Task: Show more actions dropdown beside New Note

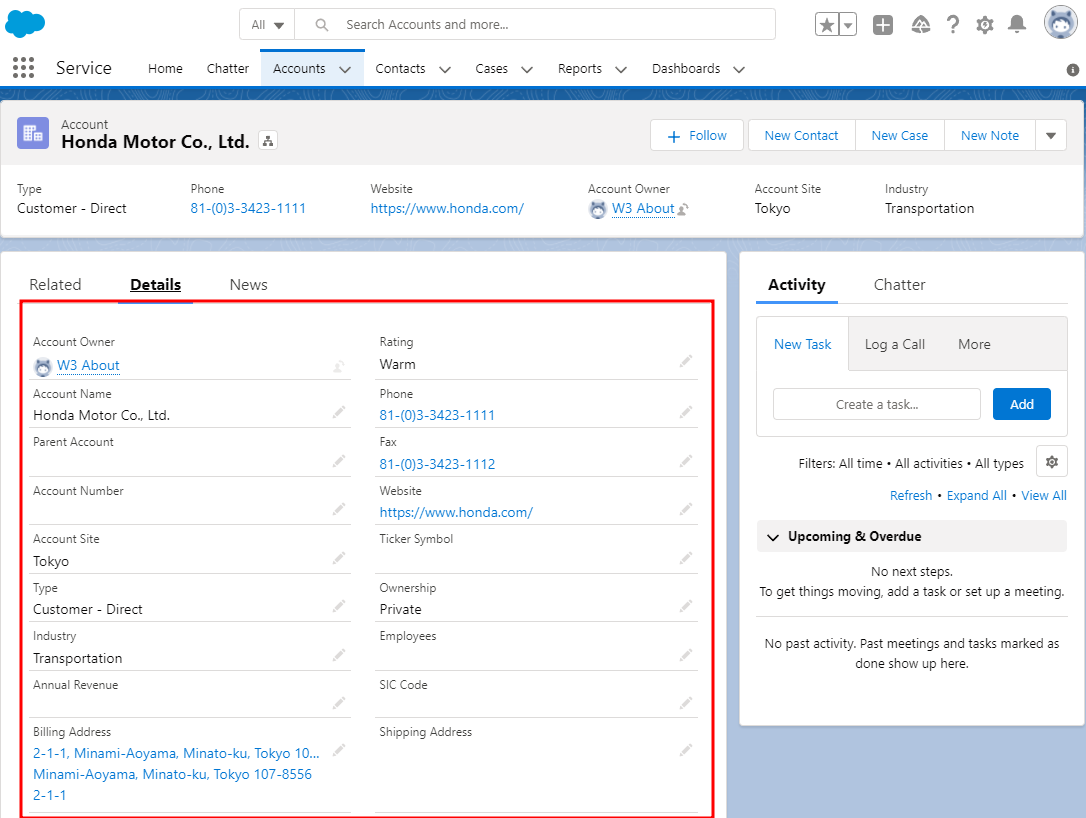Action: pos(1051,136)
